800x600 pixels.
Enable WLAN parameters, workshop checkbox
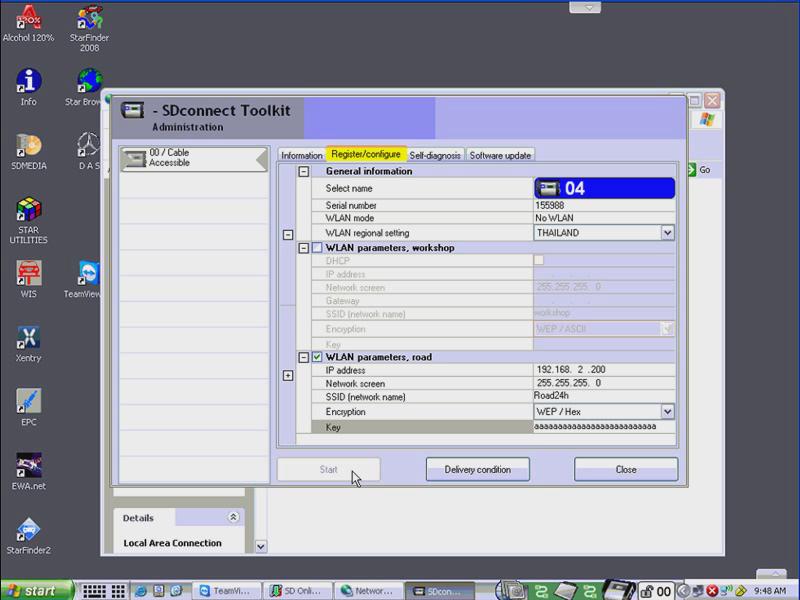pyautogui.click(x=317, y=247)
